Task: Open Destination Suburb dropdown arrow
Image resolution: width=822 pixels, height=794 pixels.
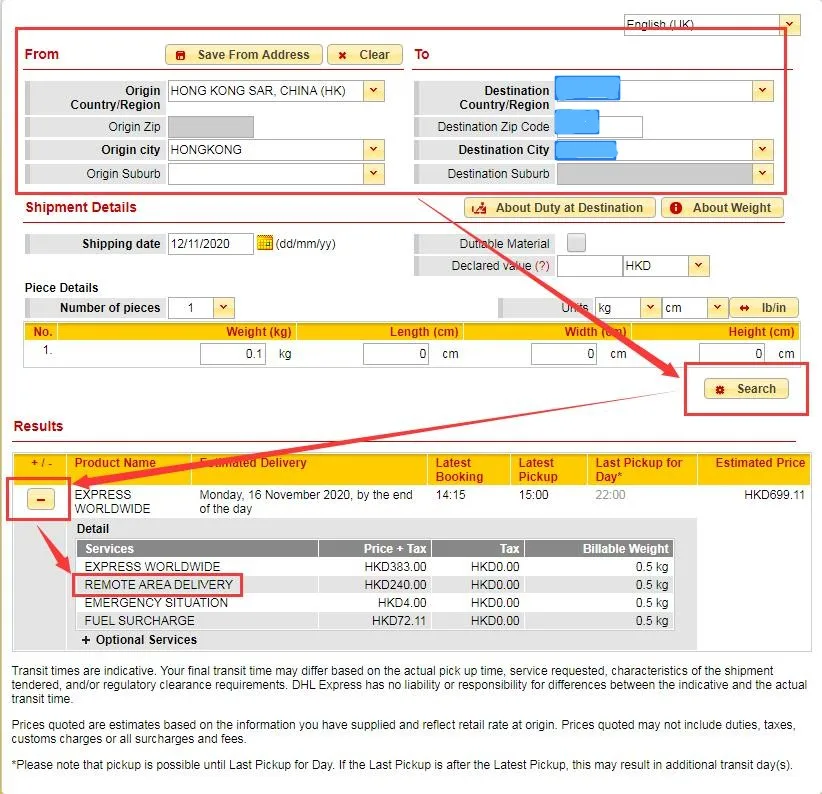Action: [762, 173]
